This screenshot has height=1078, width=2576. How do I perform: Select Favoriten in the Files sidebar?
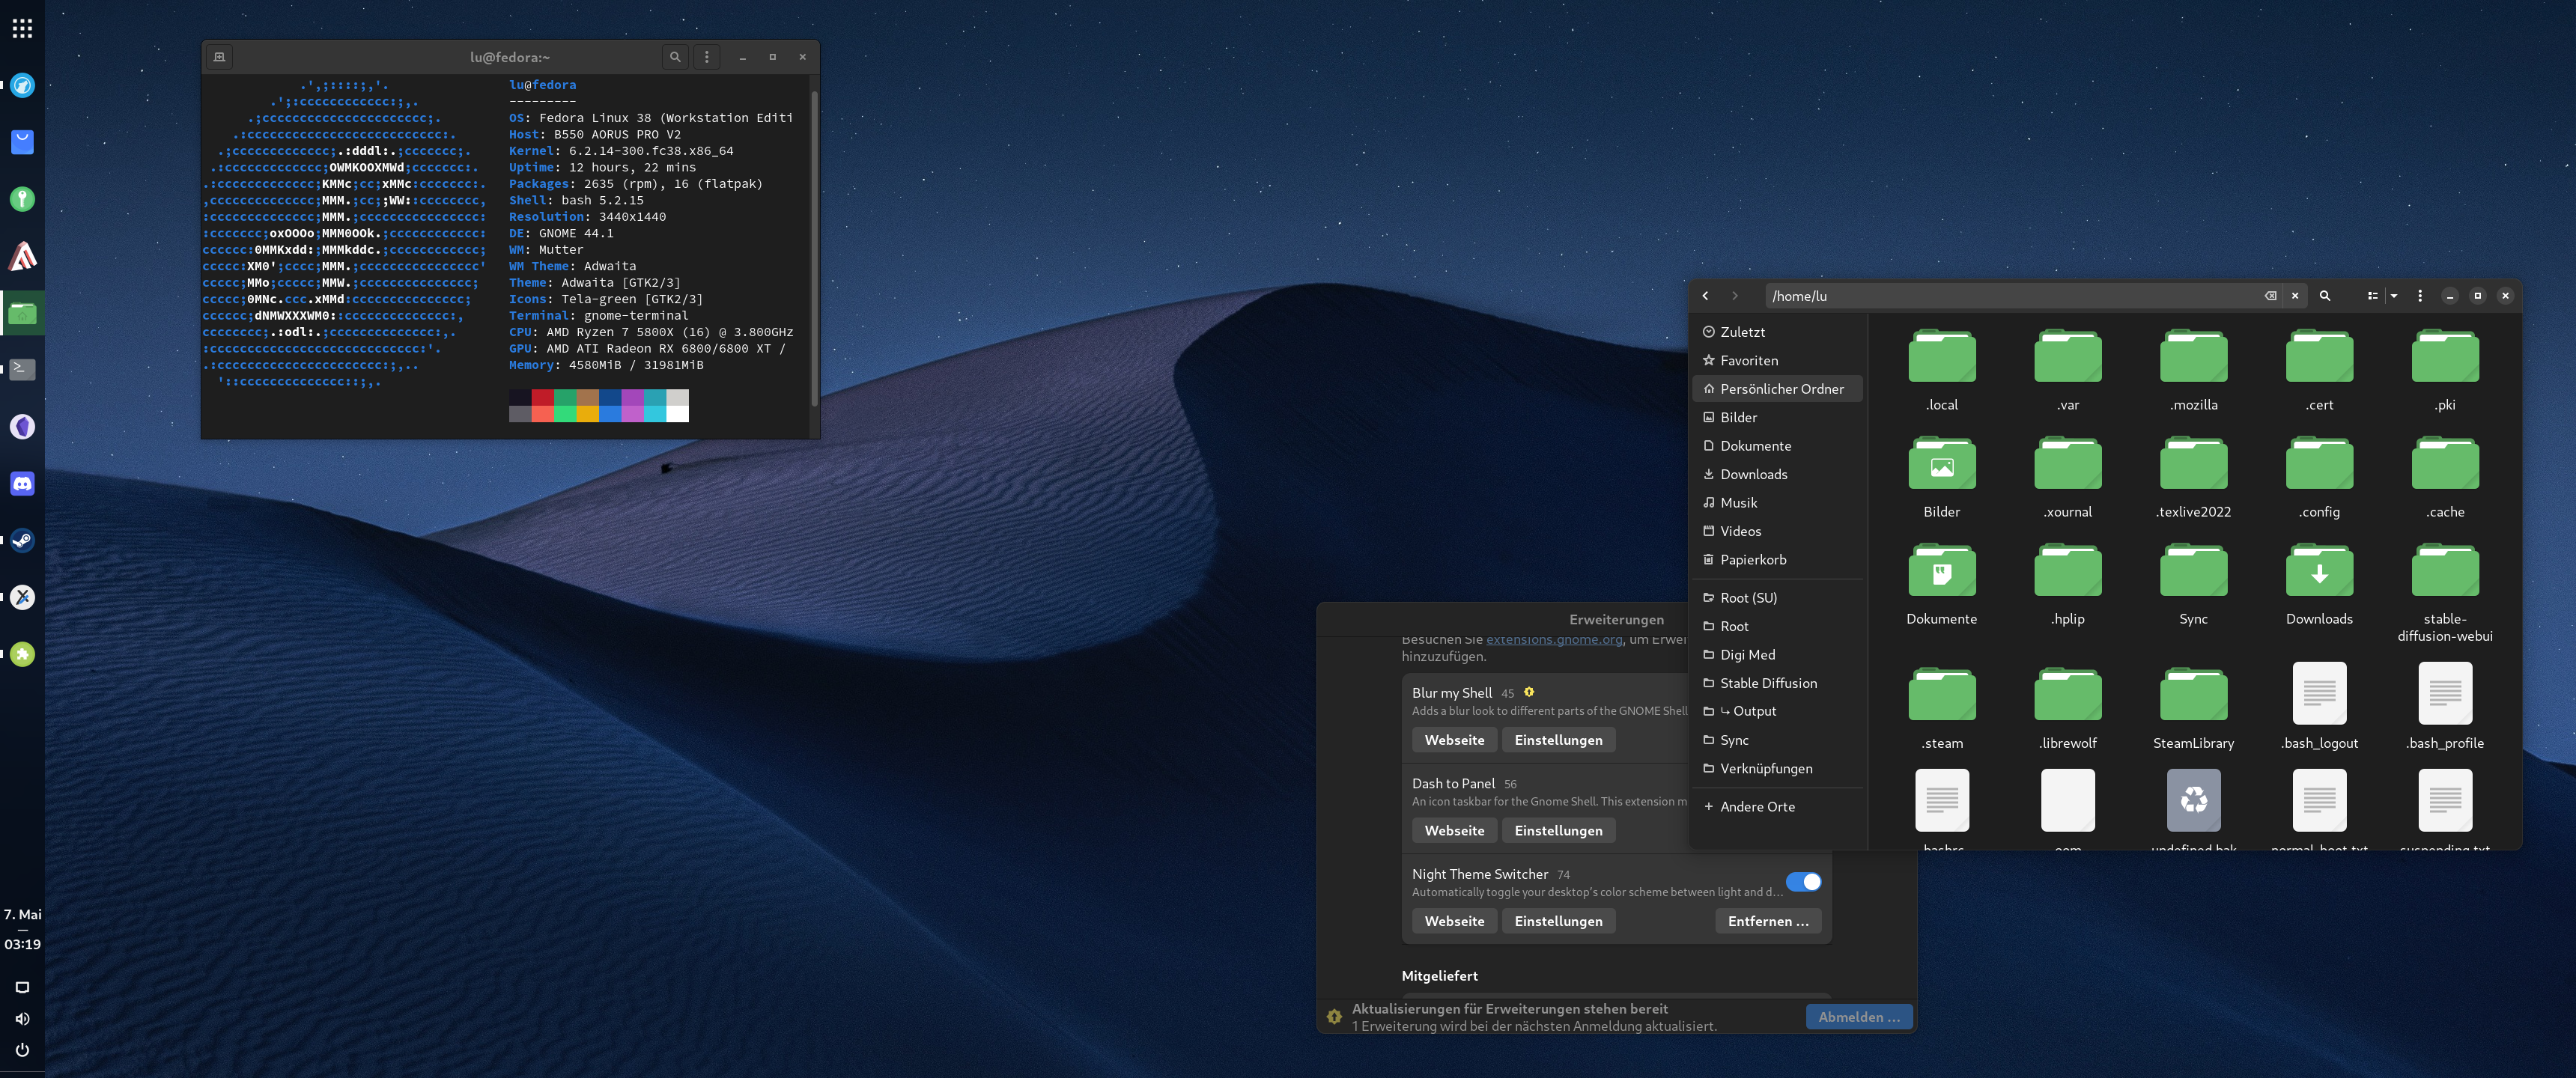pos(1777,360)
